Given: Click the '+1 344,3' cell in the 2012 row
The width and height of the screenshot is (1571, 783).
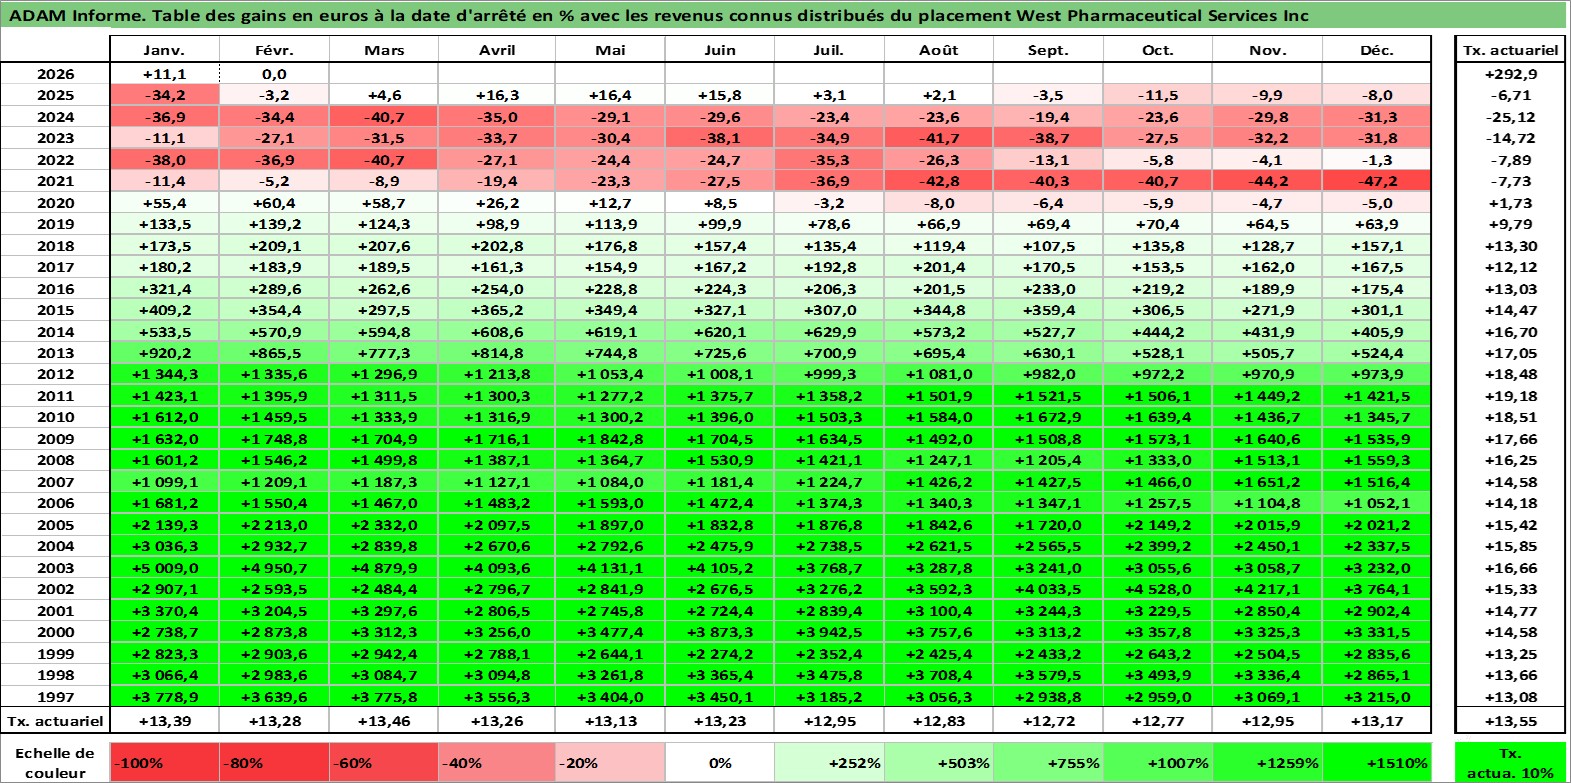Looking at the screenshot, I should point(164,374).
